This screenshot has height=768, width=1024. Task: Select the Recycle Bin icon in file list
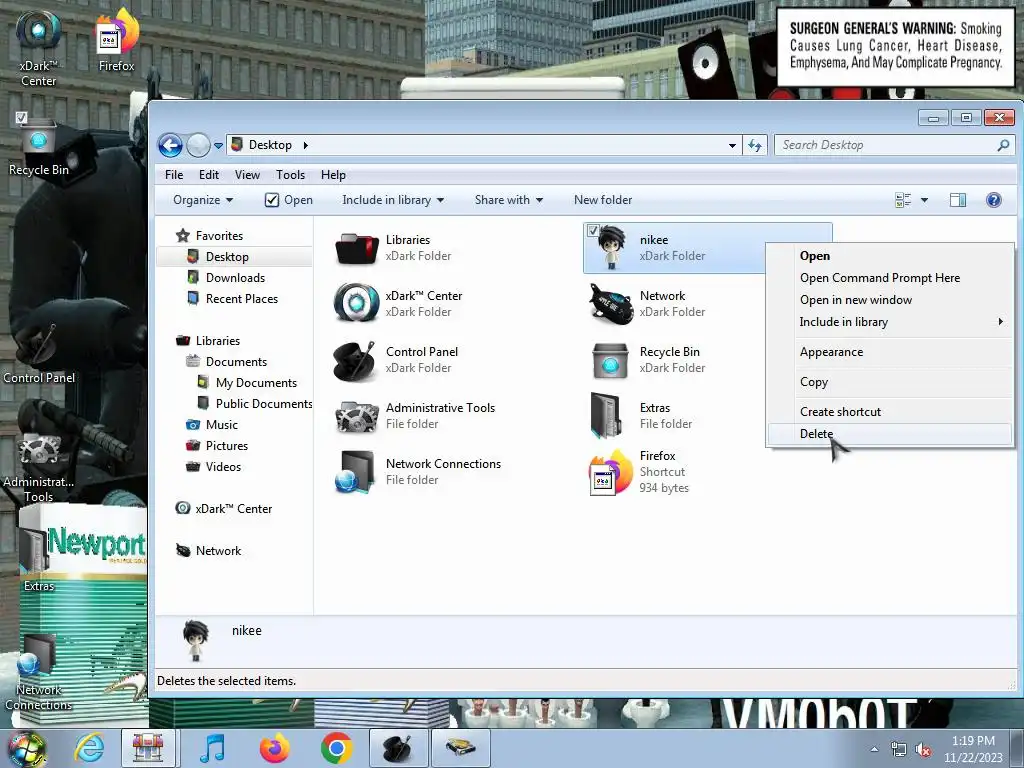point(610,360)
